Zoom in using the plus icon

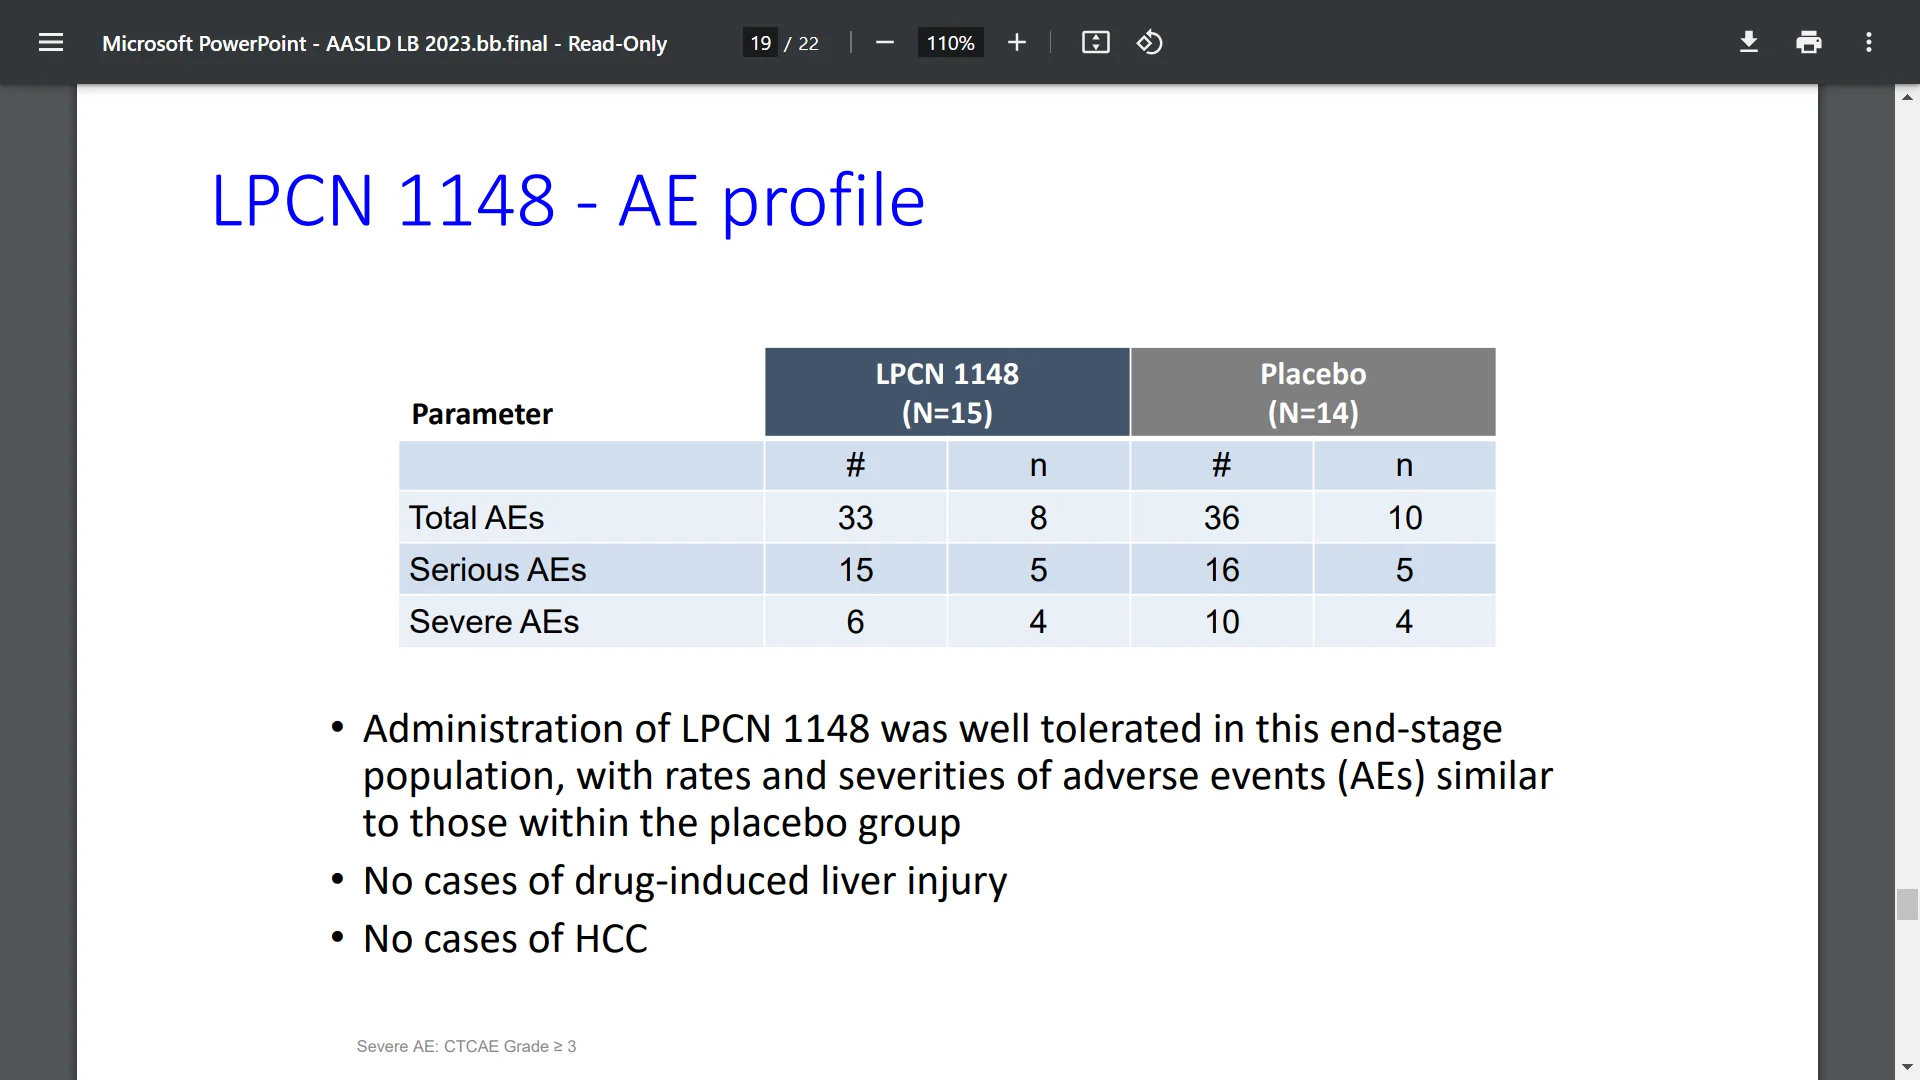click(x=1016, y=42)
